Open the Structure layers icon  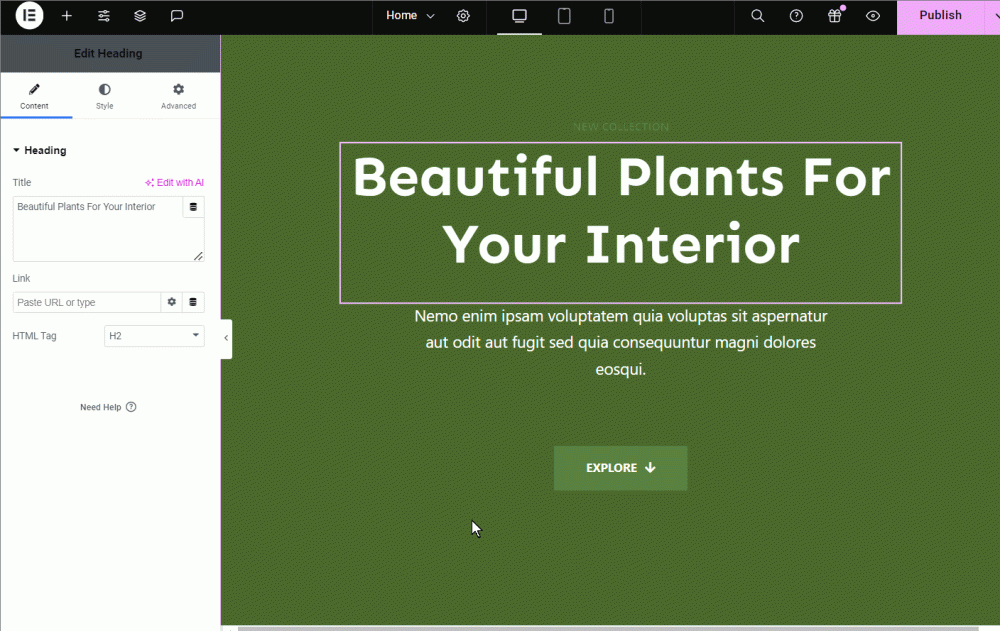140,16
